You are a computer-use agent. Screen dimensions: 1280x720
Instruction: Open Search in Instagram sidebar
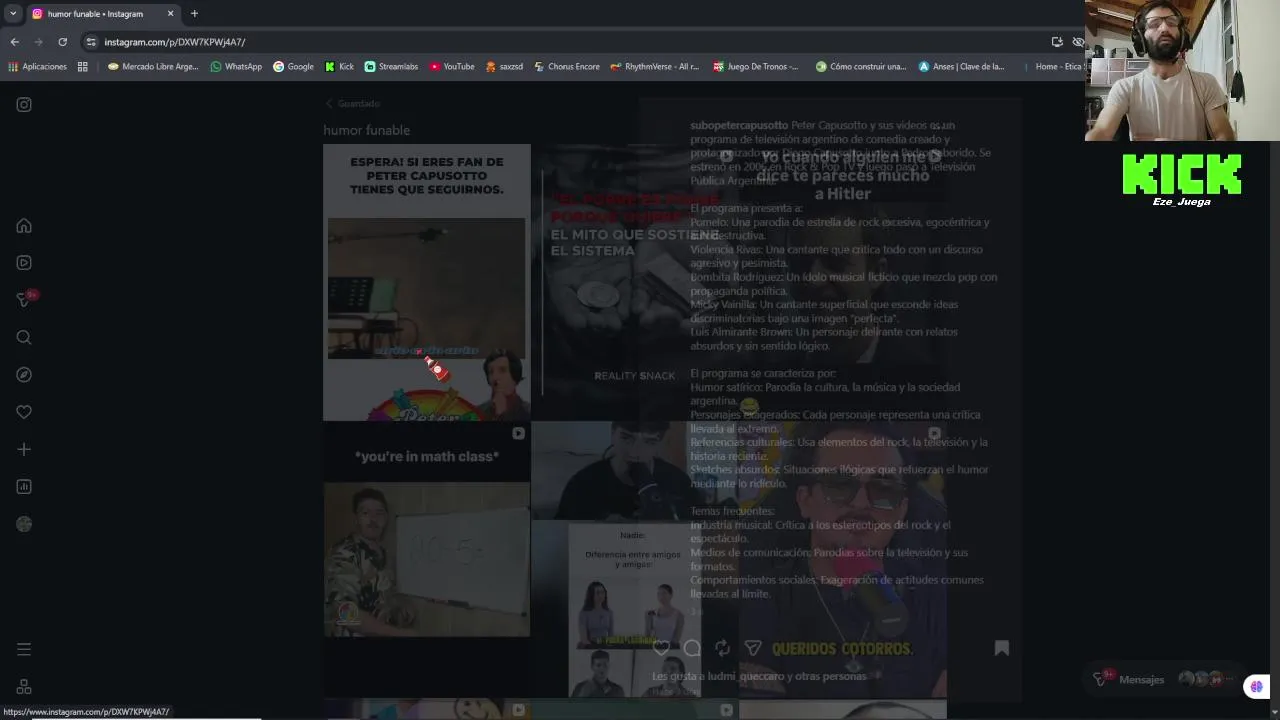point(24,337)
